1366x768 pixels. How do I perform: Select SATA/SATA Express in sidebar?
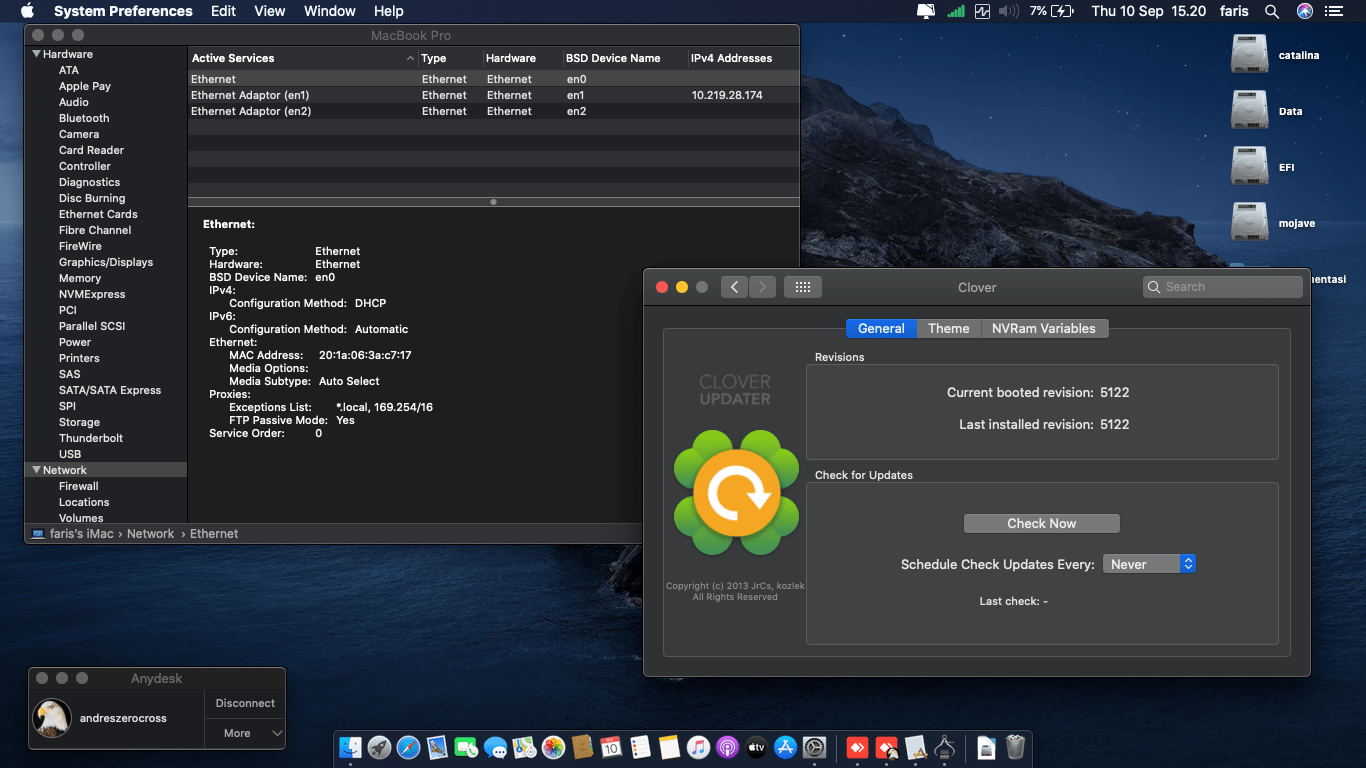tap(110, 390)
